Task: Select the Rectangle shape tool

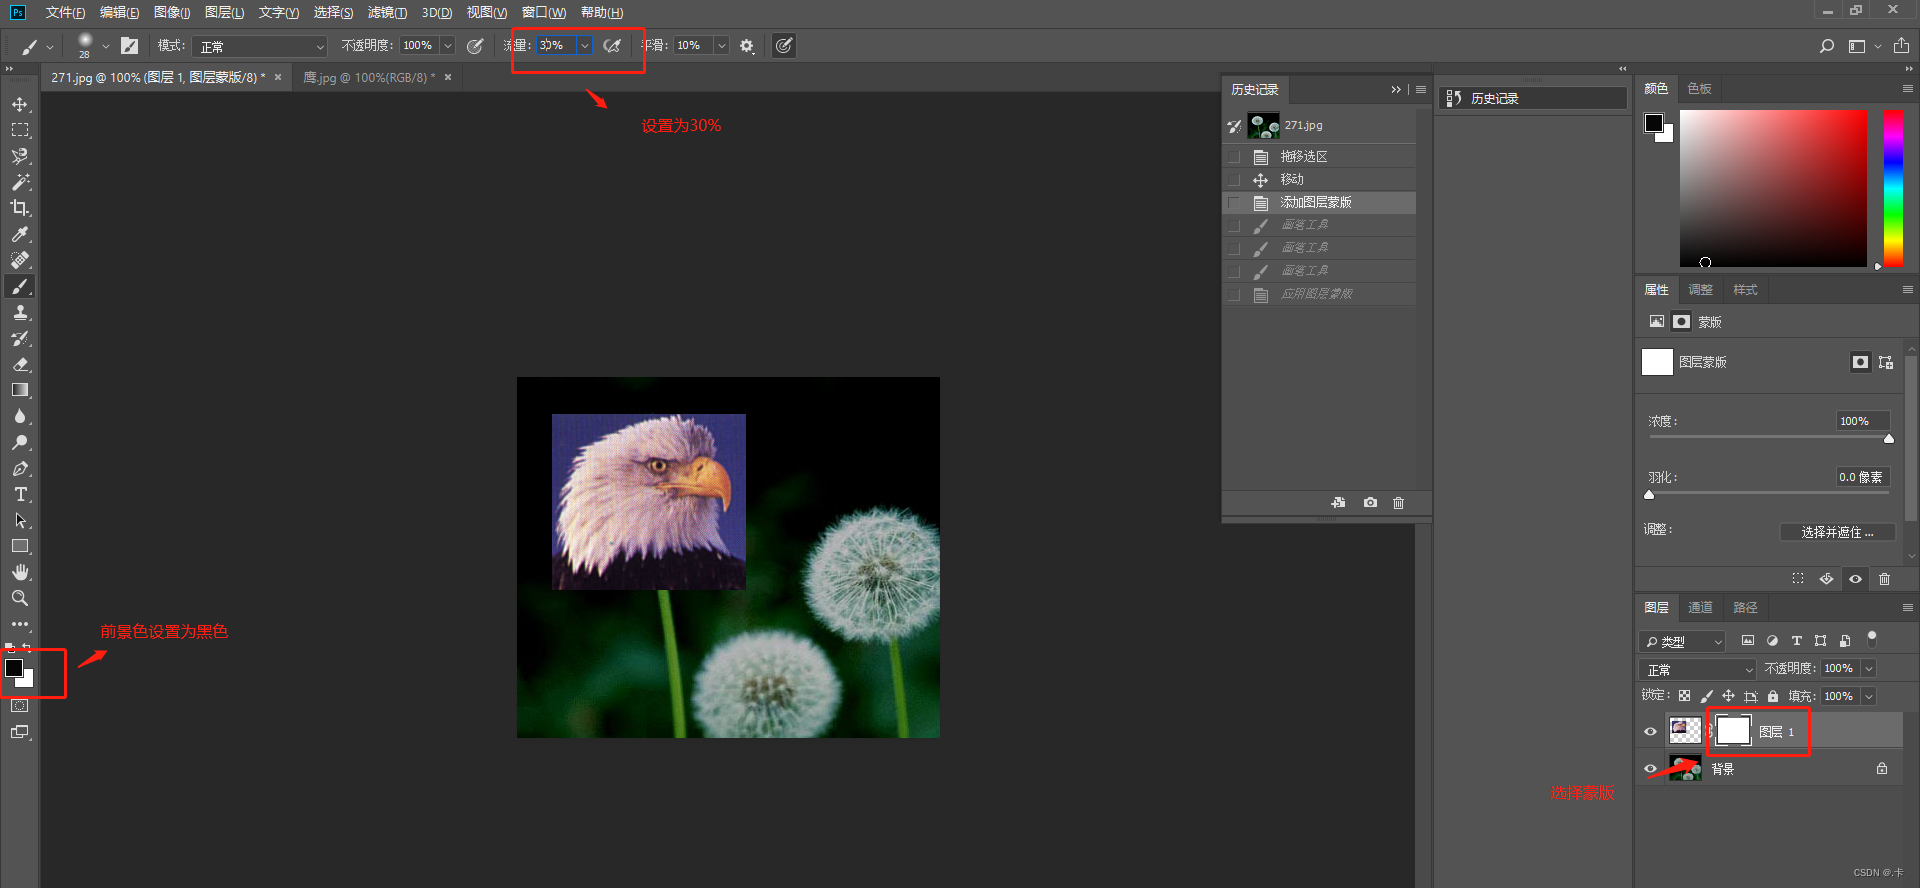Action: tap(20, 547)
